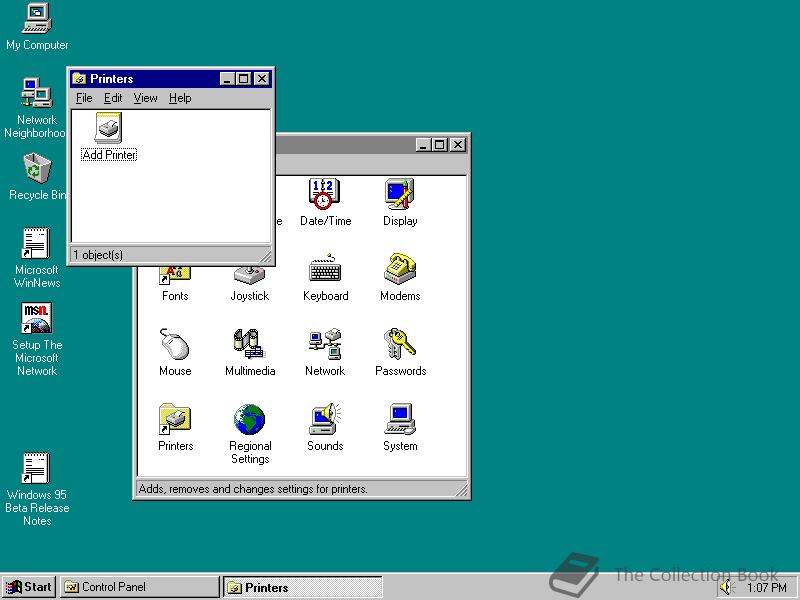Click the Control Panel window resize grip

click(461, 489)
